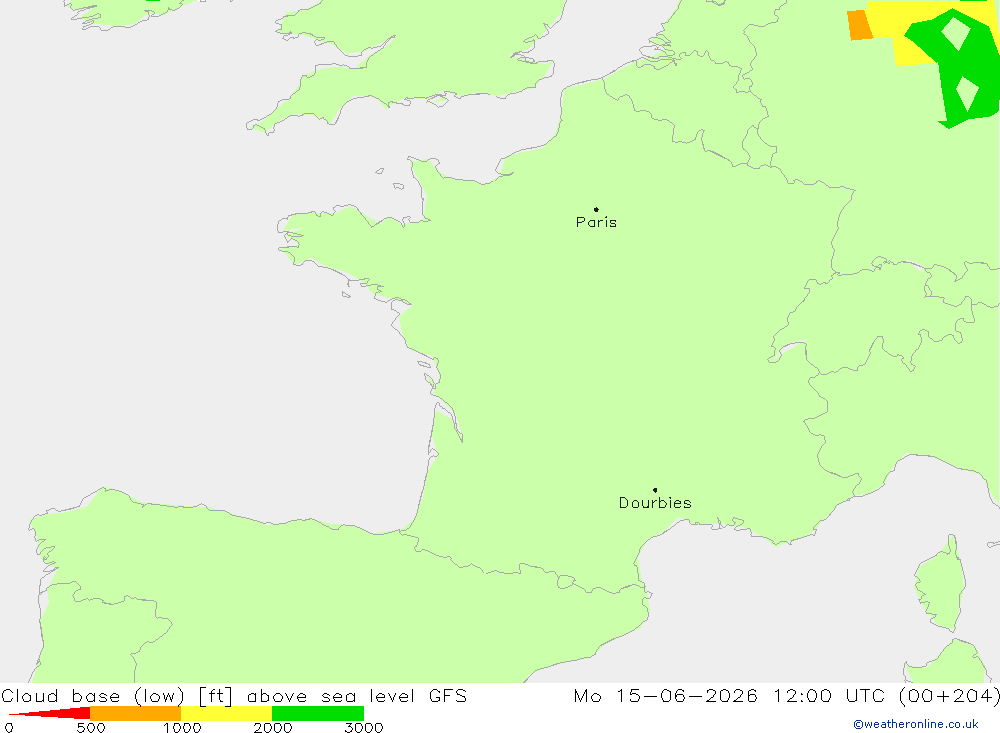
Task: Click the Paris location dot marker
Action: coord(596,209)
